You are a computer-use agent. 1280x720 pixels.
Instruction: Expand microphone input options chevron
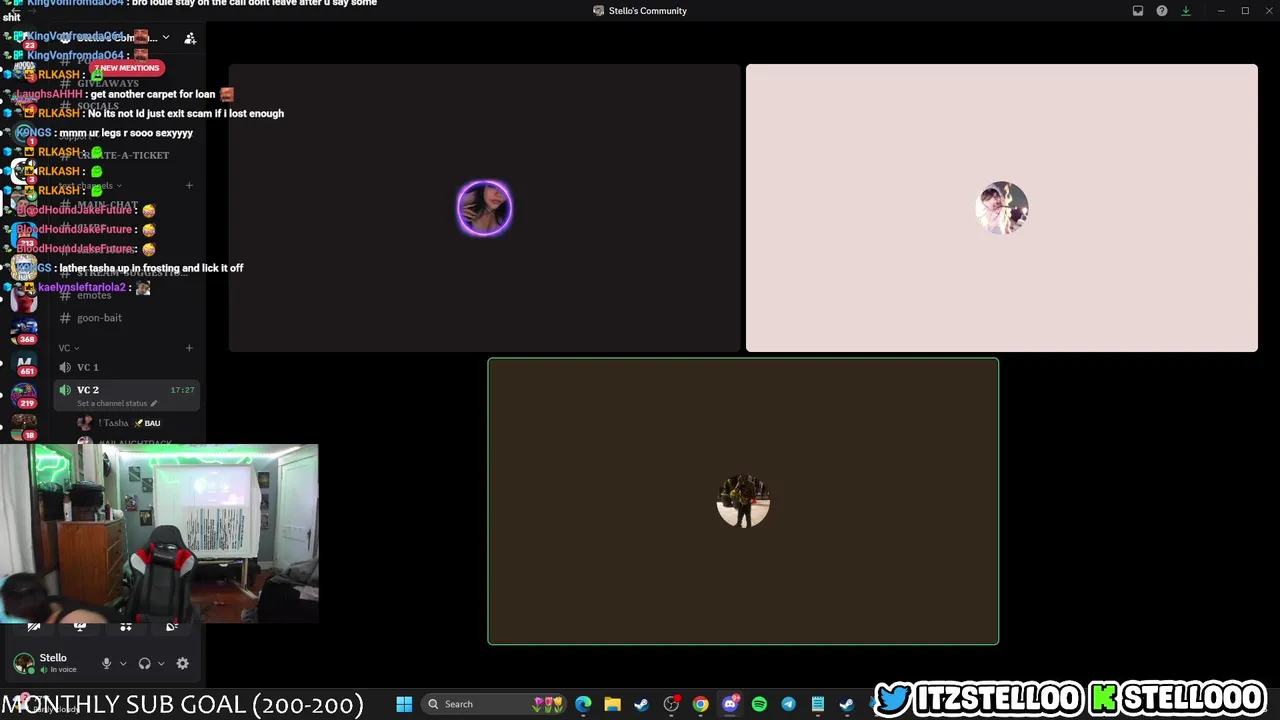pos(123,663)
